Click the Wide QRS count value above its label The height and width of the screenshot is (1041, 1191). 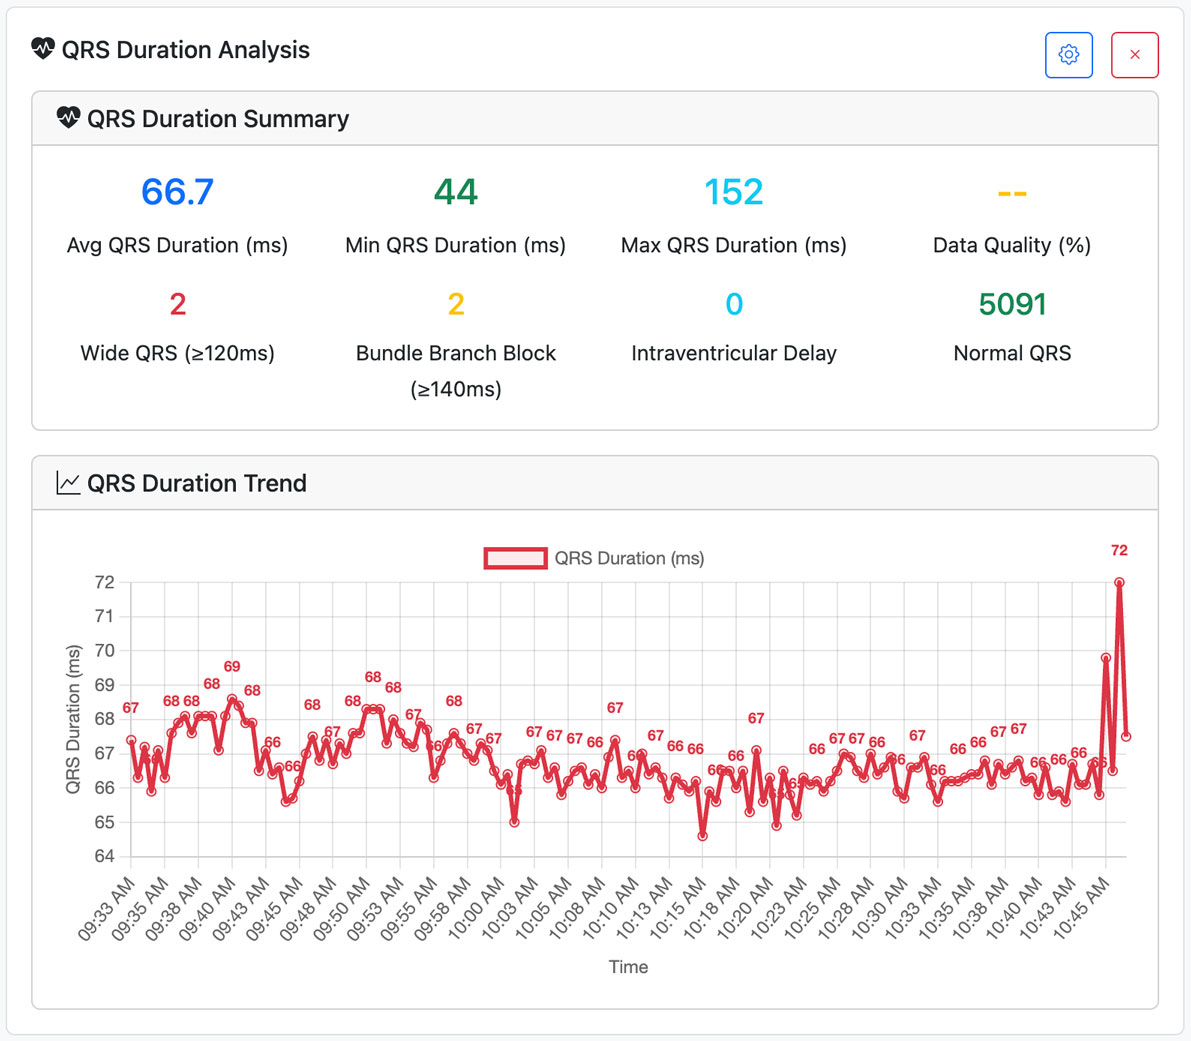point(178,304)
